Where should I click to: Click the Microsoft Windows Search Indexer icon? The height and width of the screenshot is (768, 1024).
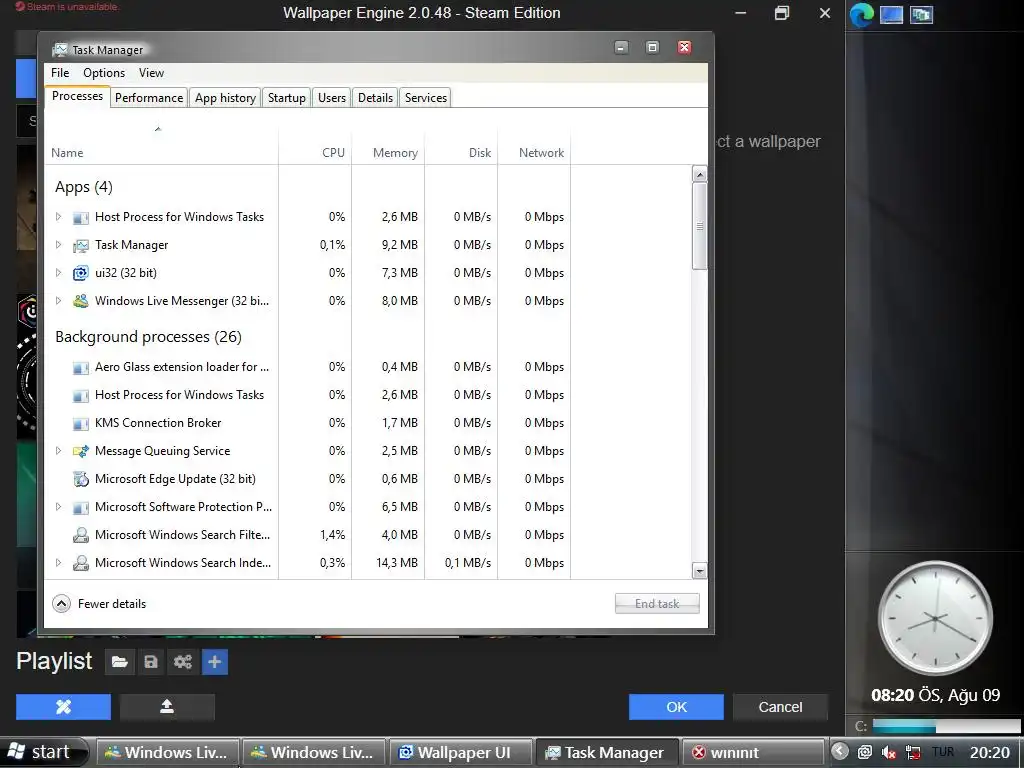coord(80,563)
